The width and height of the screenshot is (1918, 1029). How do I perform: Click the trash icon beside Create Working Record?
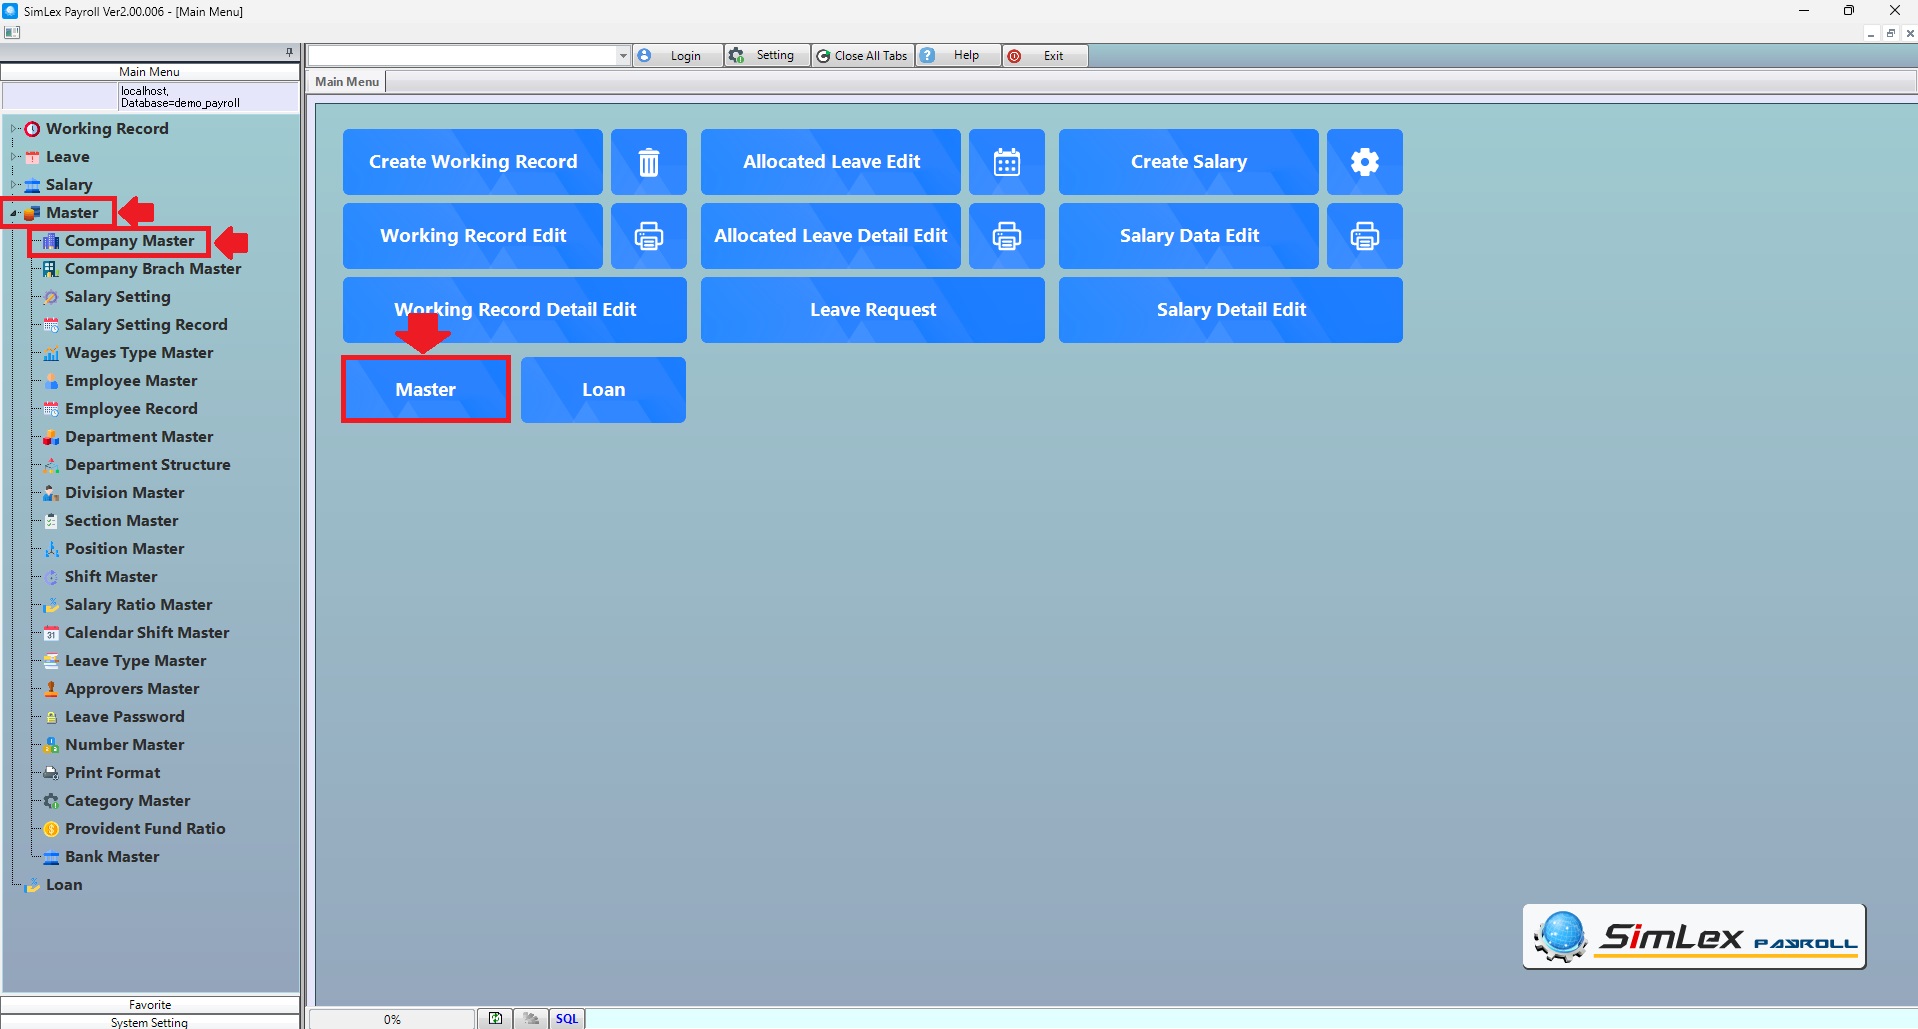648,162
